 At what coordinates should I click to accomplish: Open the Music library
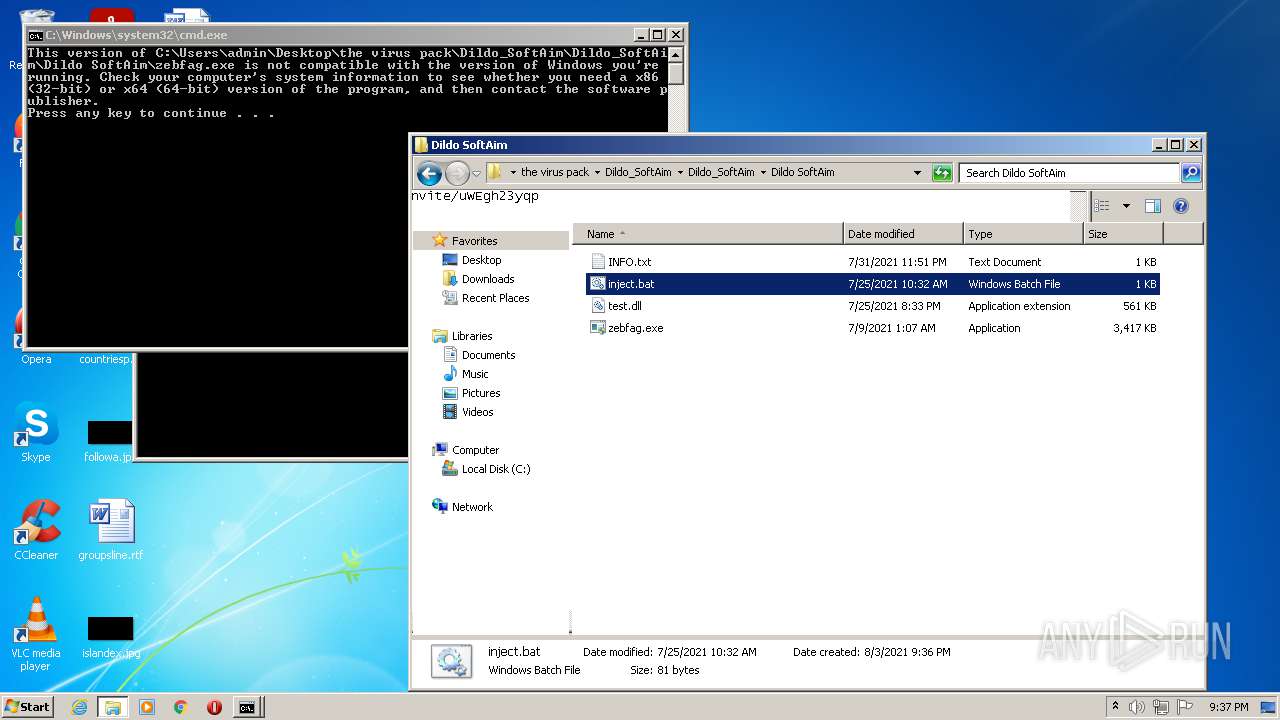tap(474, 374)
